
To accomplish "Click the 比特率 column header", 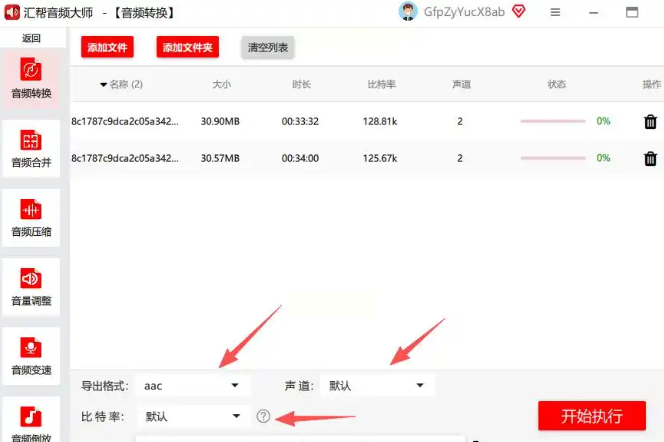I will pyautogui.click(x=381, y=84).
